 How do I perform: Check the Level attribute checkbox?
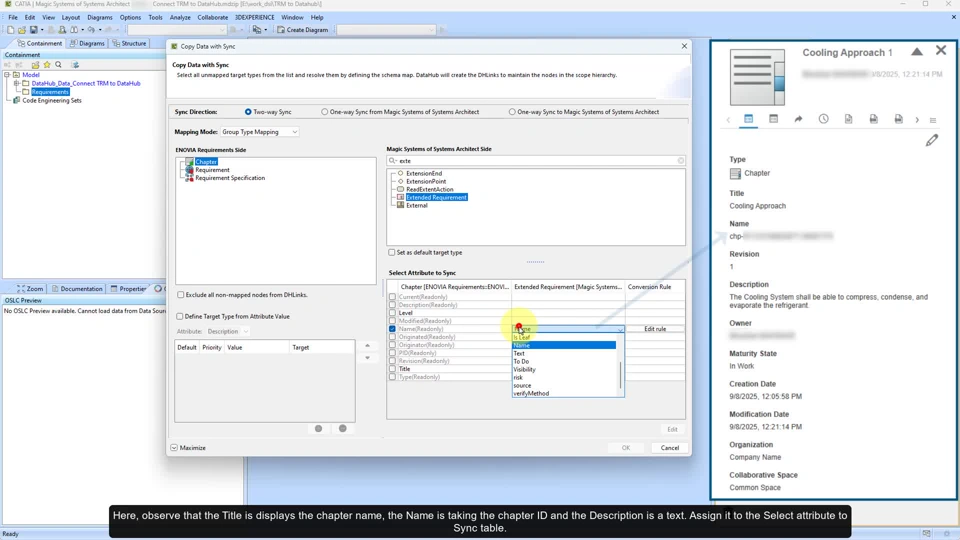(x=392, y=313)
